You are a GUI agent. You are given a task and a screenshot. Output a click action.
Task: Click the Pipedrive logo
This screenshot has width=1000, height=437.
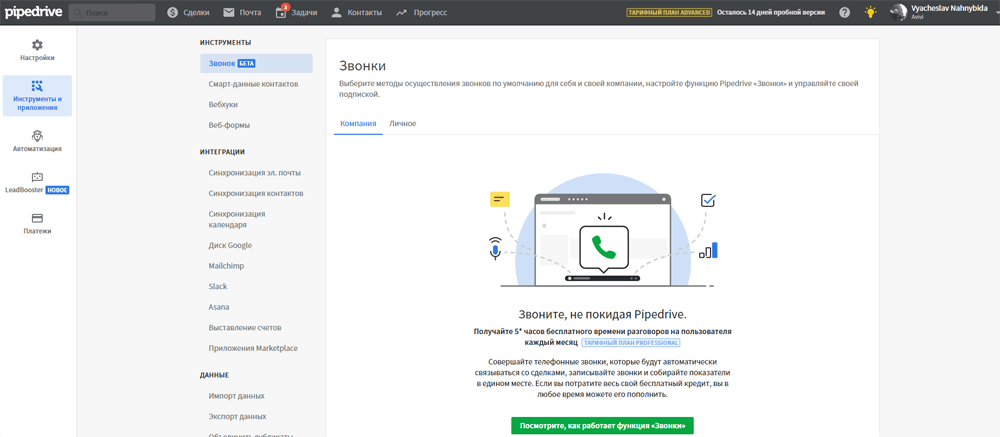coord(31,12)
